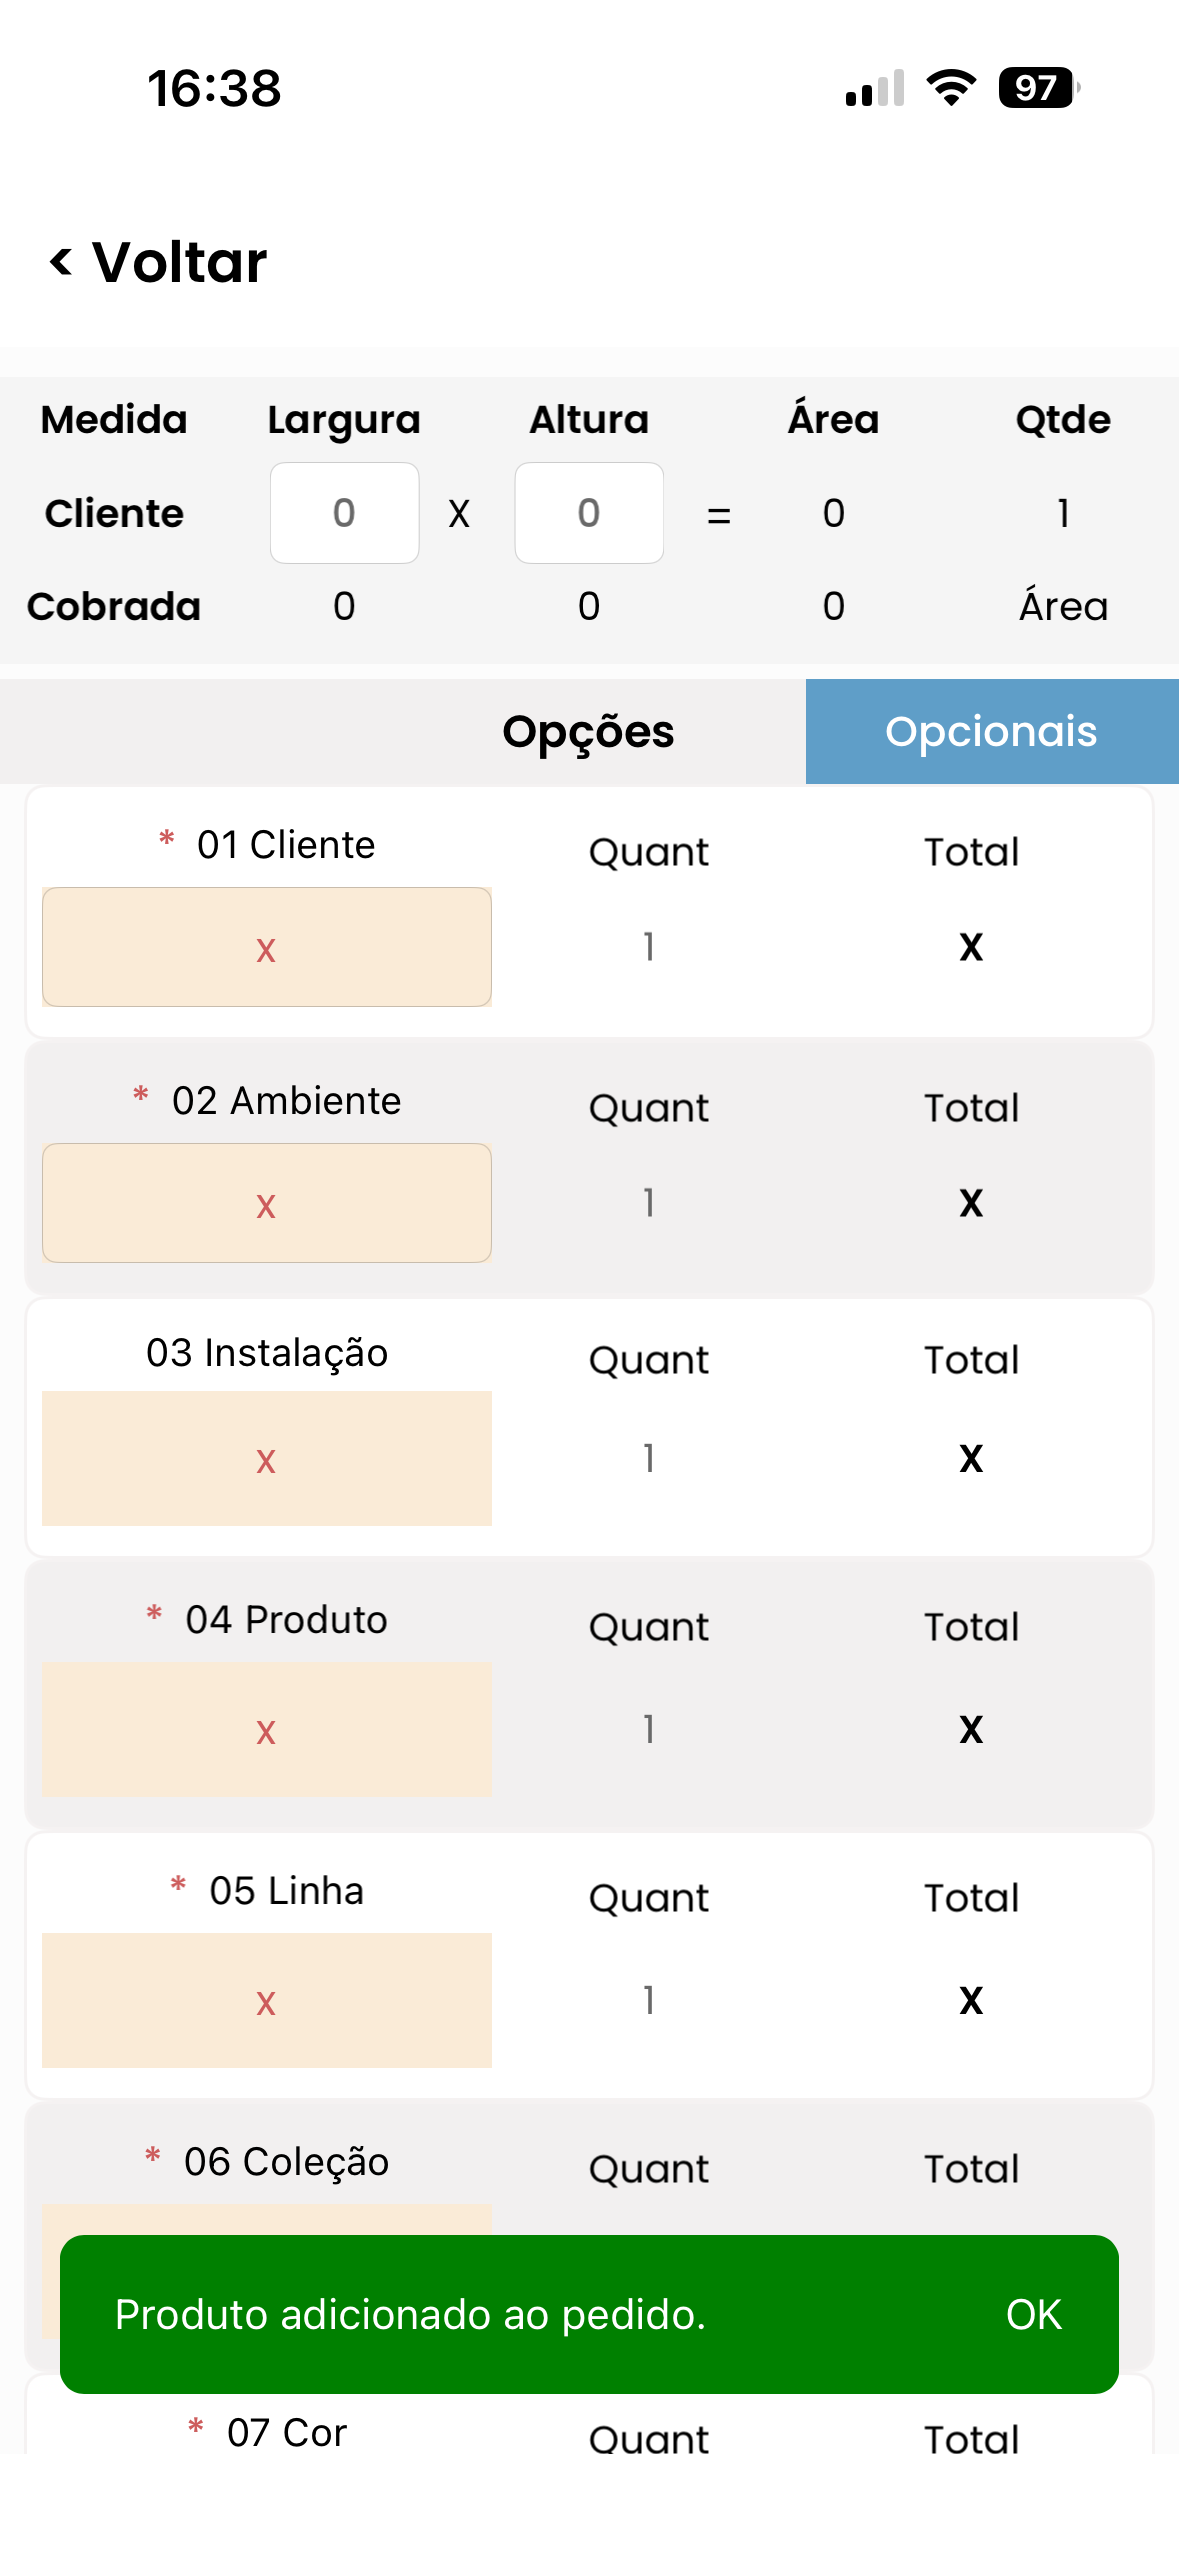
Task: Tap the cellular signal bars icon
Action: pos(875,88)
